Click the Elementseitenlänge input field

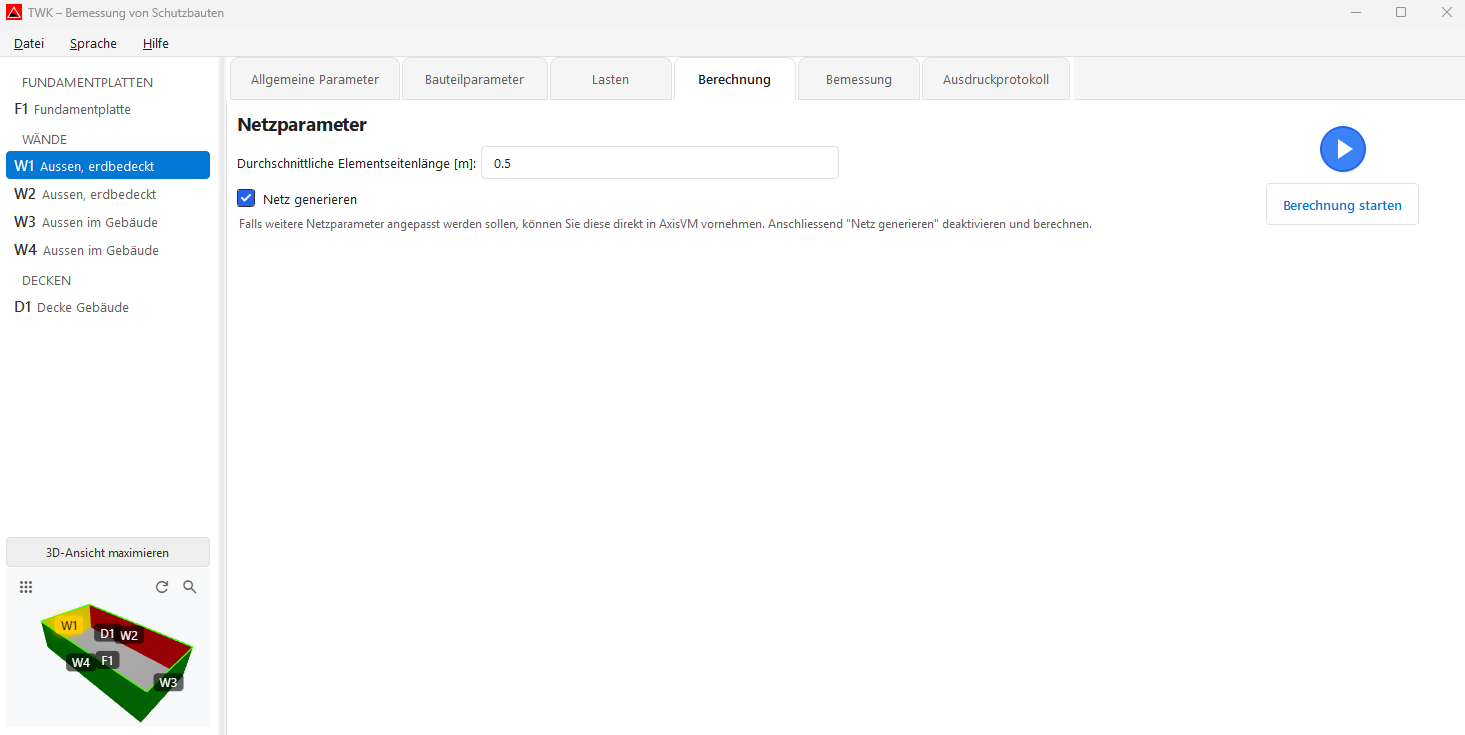[x=659, y=162]
